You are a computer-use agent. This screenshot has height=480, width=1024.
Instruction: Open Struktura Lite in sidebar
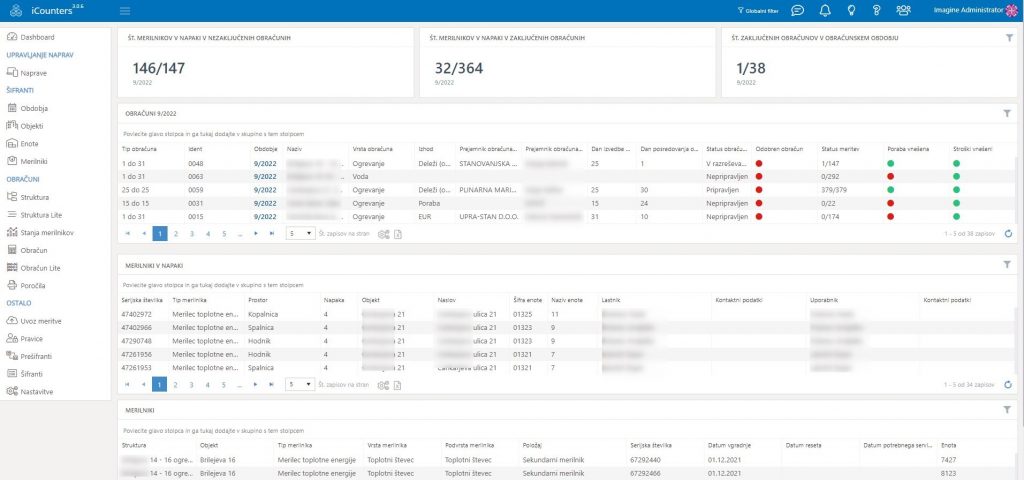tap(40, 214)
